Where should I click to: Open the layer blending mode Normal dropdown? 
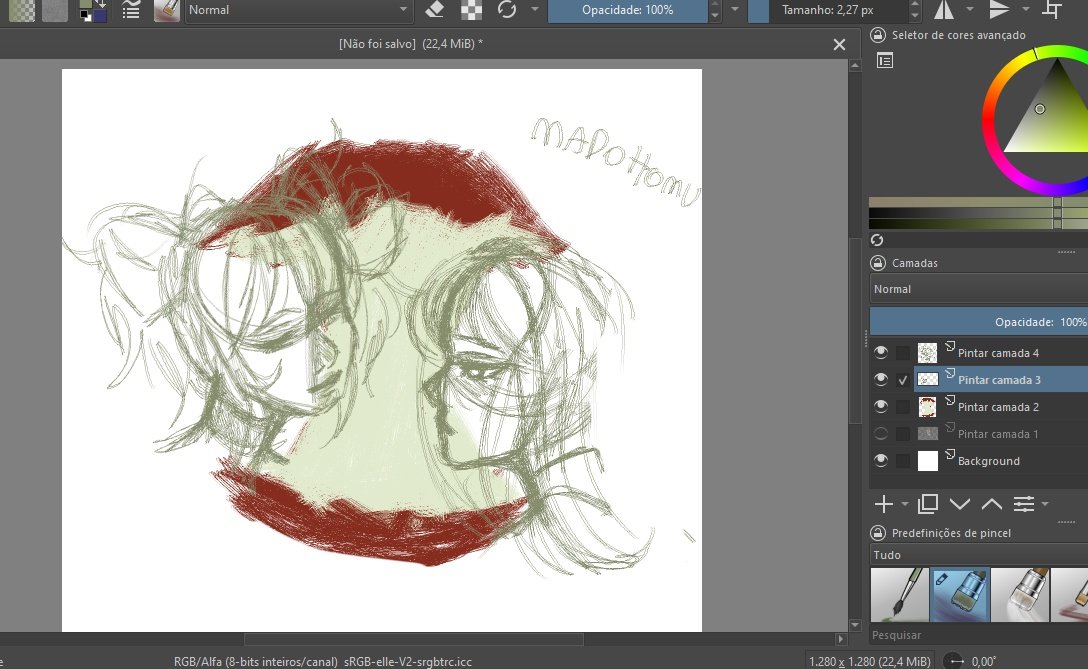[x=978, y=289]
